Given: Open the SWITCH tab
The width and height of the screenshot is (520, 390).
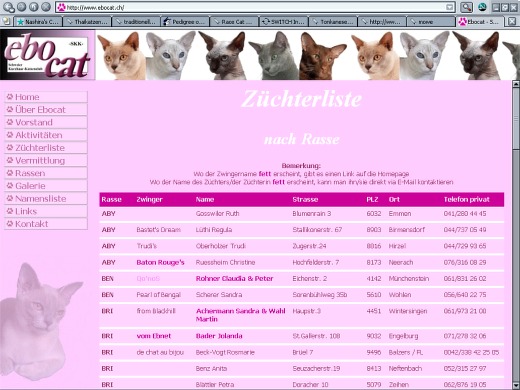Looking at the screenshot, I should pyautogui.click(x=284, y=22).
